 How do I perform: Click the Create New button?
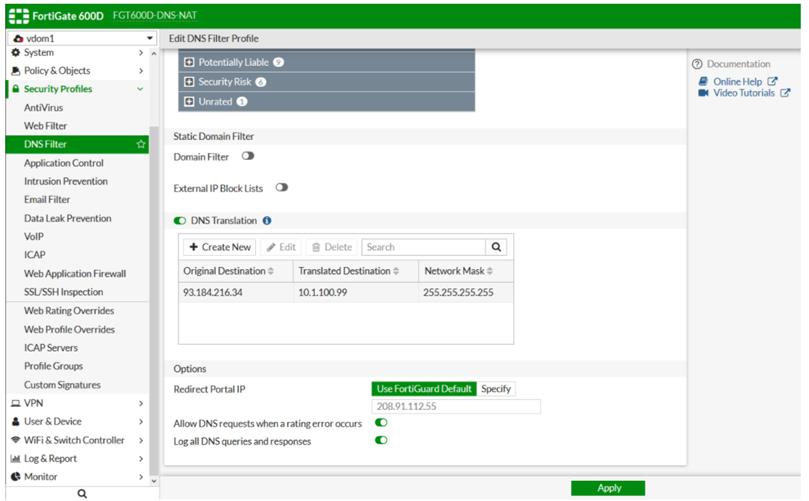(220, 247)
